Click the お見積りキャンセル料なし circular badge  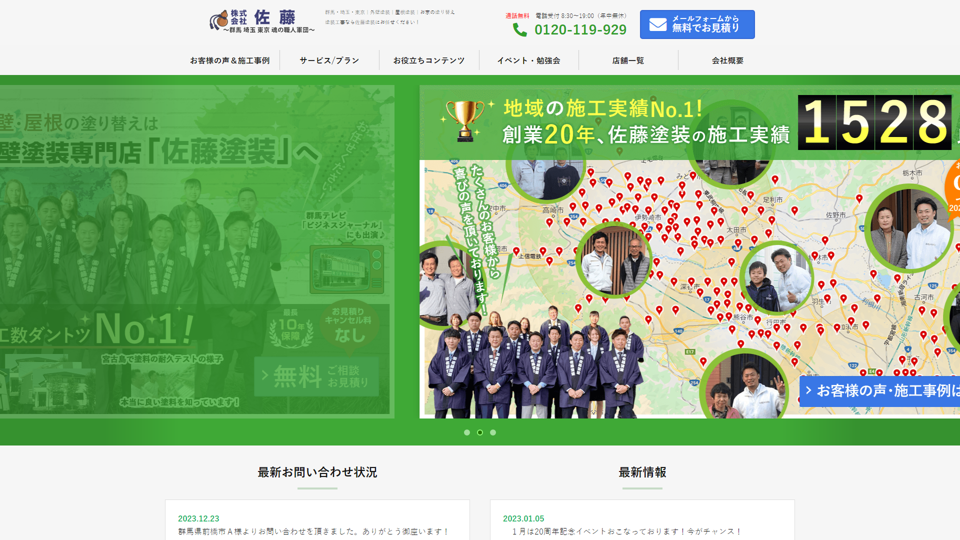click(350, 323)
